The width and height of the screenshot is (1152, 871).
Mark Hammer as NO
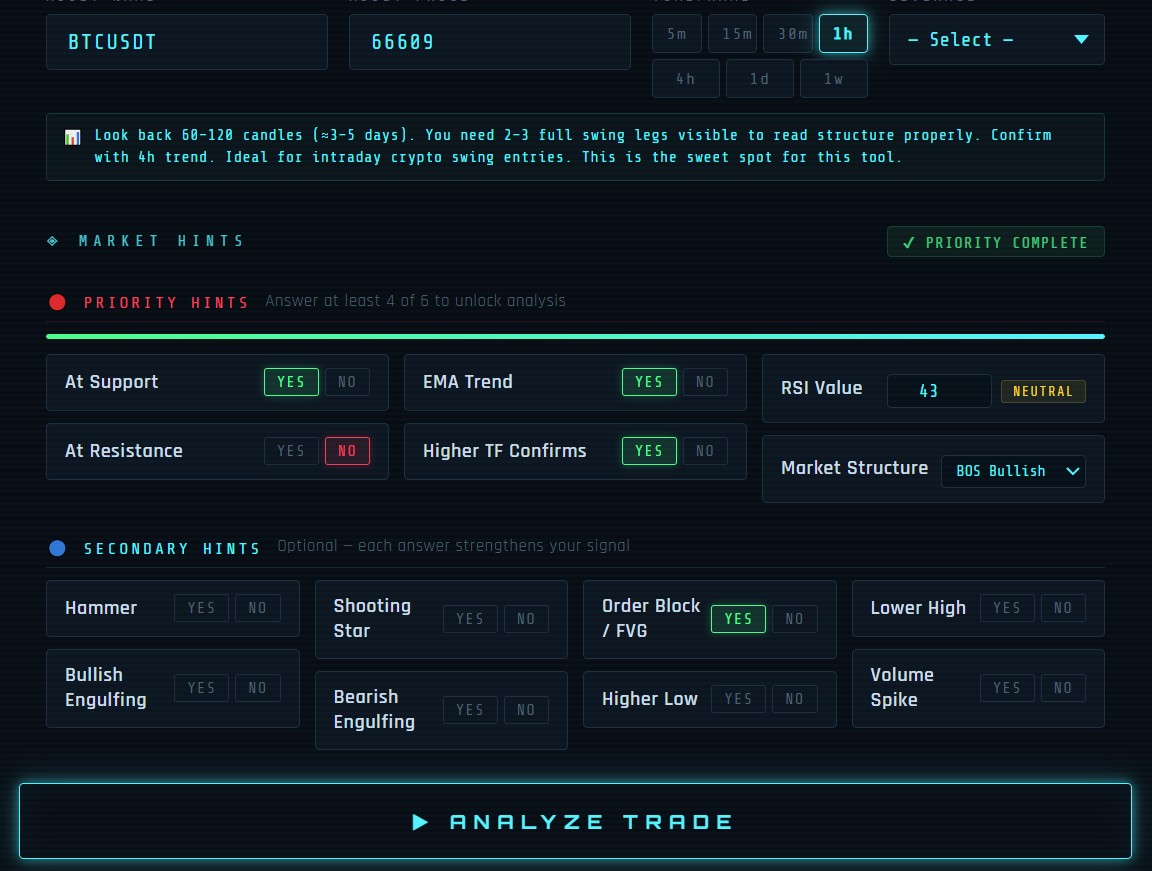257,608
